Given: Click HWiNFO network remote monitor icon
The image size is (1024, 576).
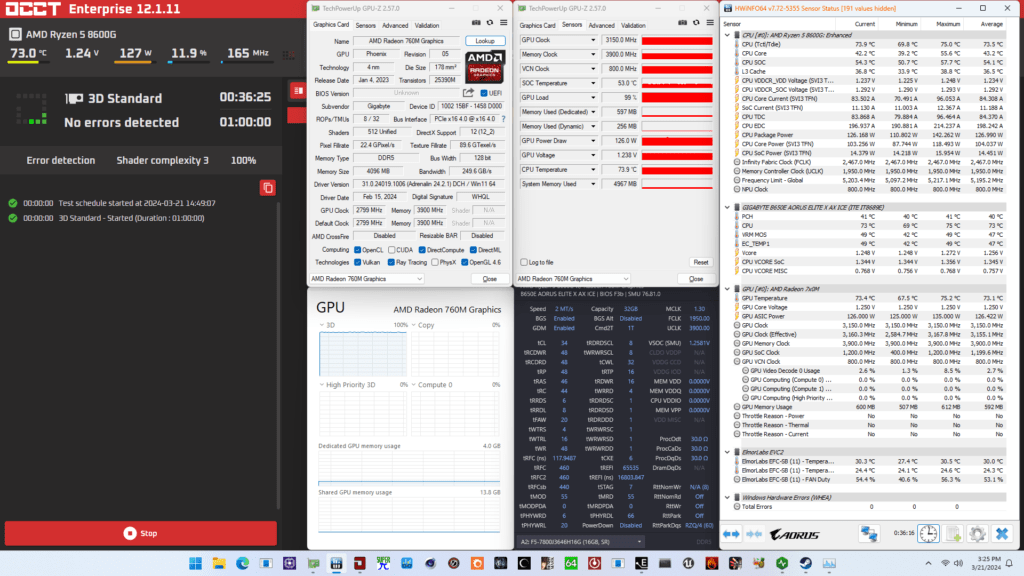Looking at the screenshot, I should (869, 534).
